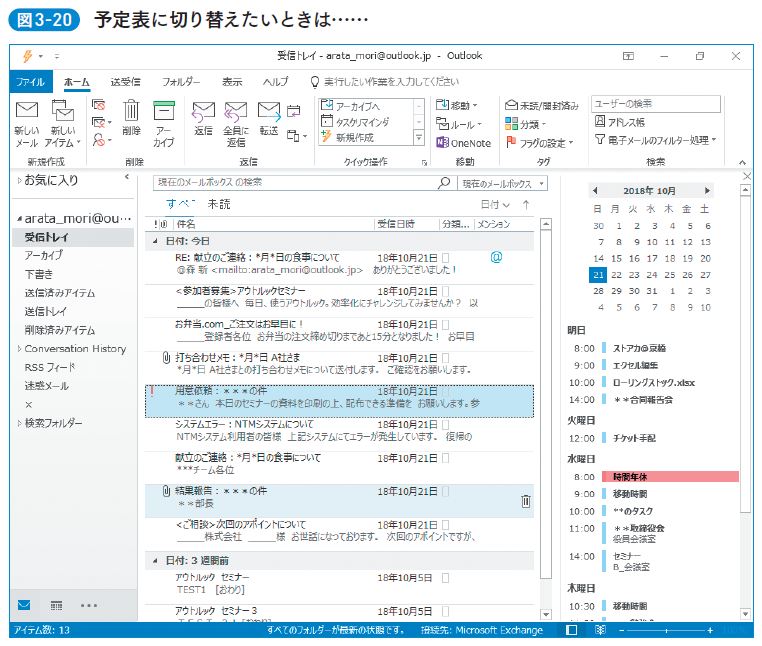Switch to Calendar view icon in navigation bar
Image resolution: width=762 pixels, height=646 pixels.
click(56, 605)
